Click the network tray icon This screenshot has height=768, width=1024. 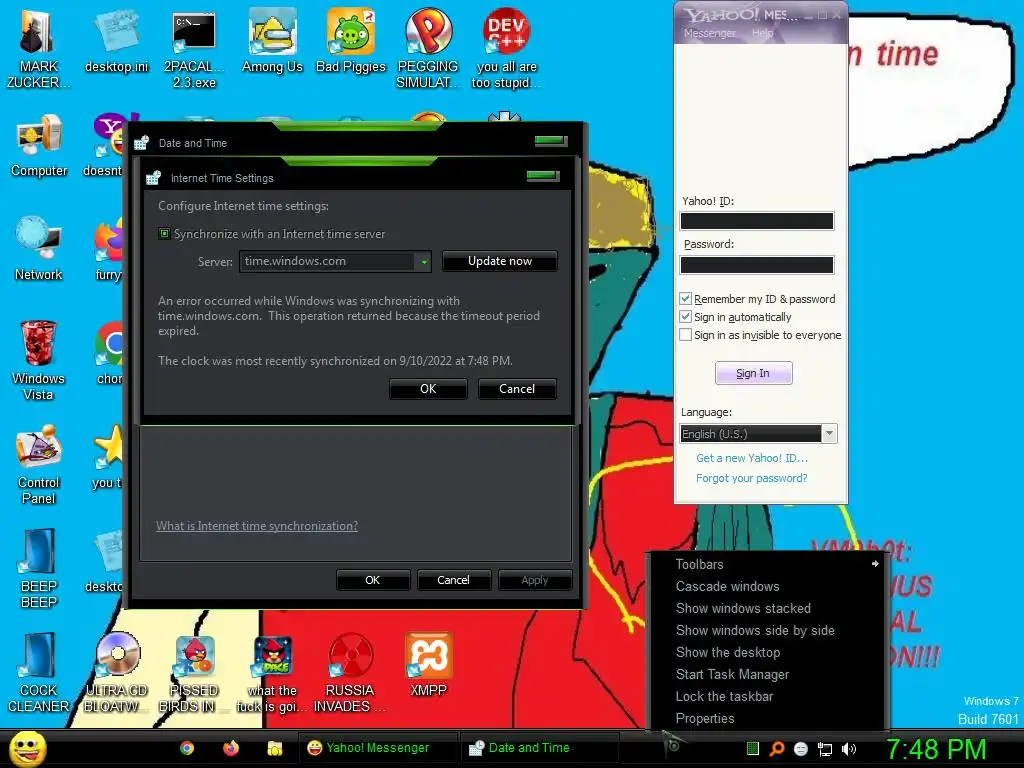[x=825, y=749]
